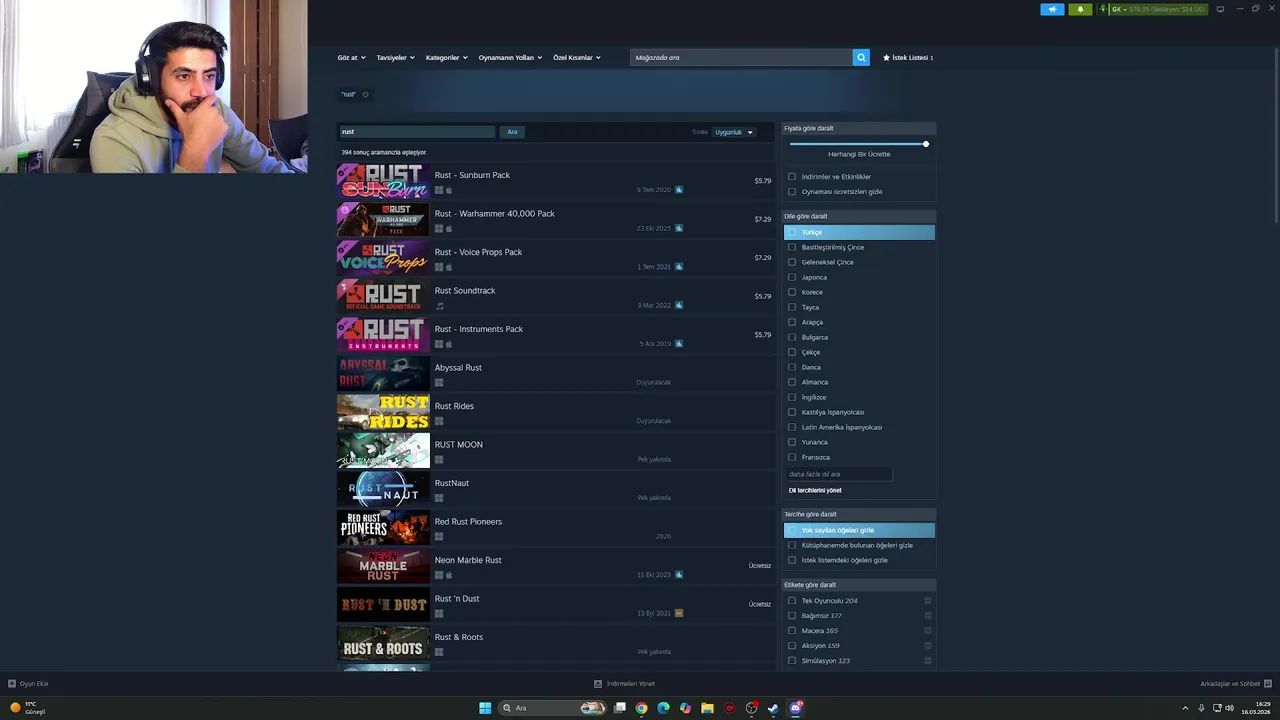
Task: Click the daha fazla dil ara field
Action: pyautogui.click(x=839, y=474)
